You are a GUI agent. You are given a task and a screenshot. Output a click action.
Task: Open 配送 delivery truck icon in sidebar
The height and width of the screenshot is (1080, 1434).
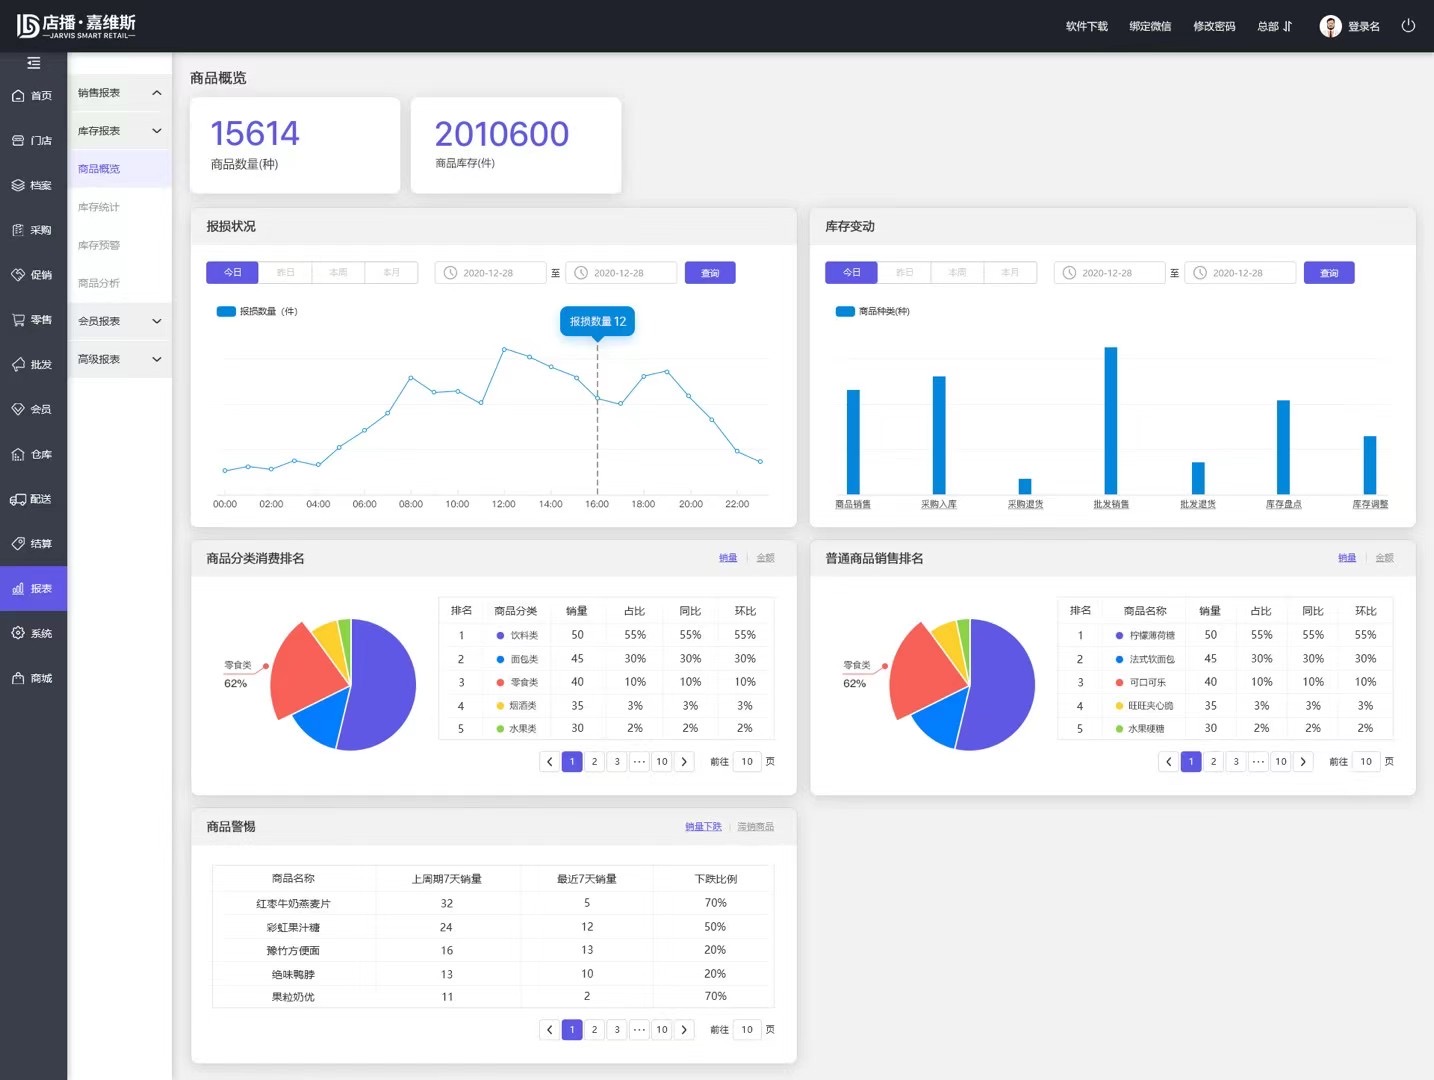(x=18, y=499)
